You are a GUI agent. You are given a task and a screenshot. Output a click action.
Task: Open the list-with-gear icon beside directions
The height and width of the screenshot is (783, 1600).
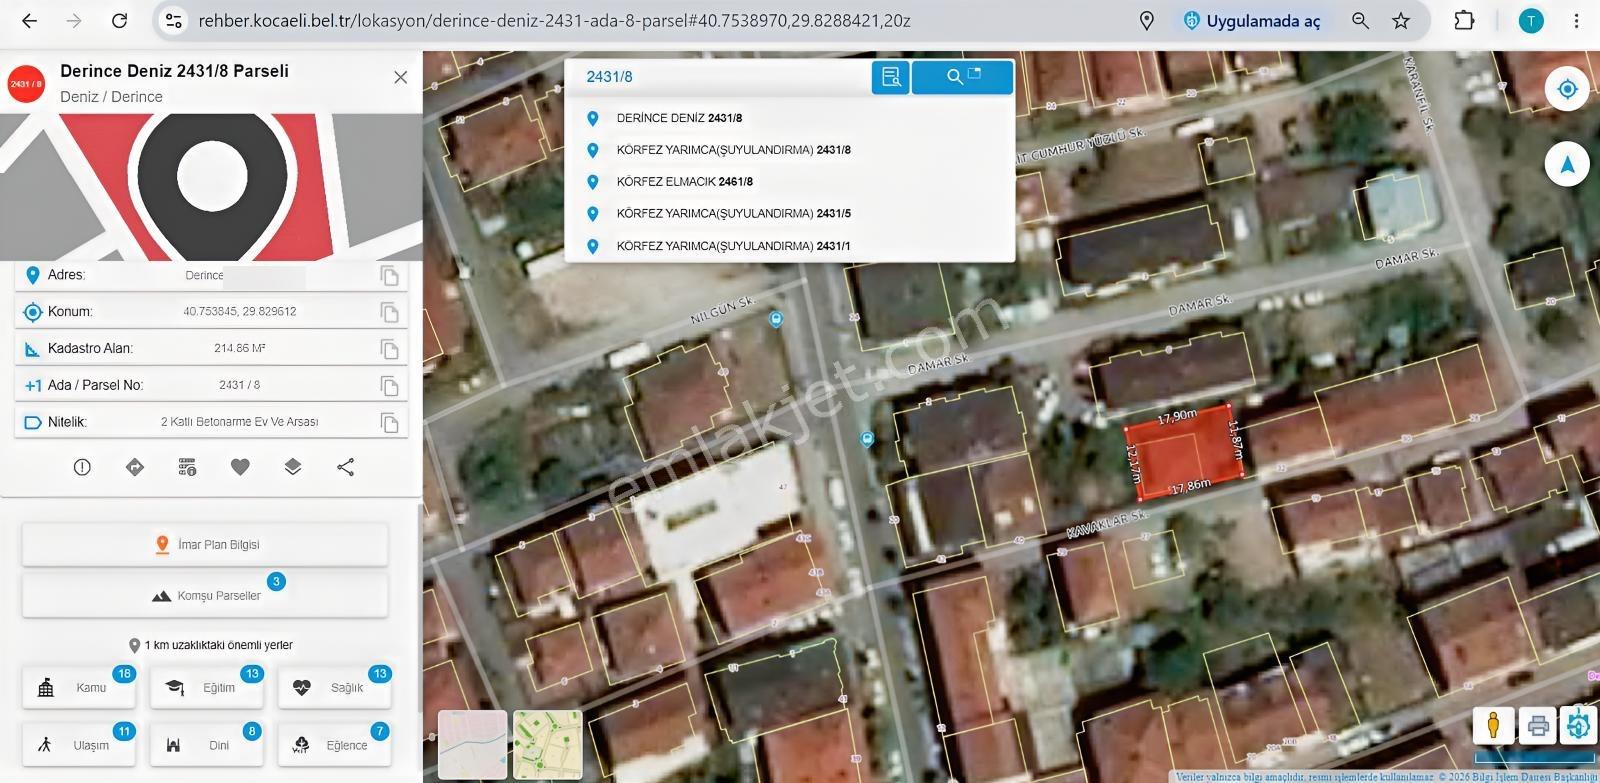pos(187,467)
